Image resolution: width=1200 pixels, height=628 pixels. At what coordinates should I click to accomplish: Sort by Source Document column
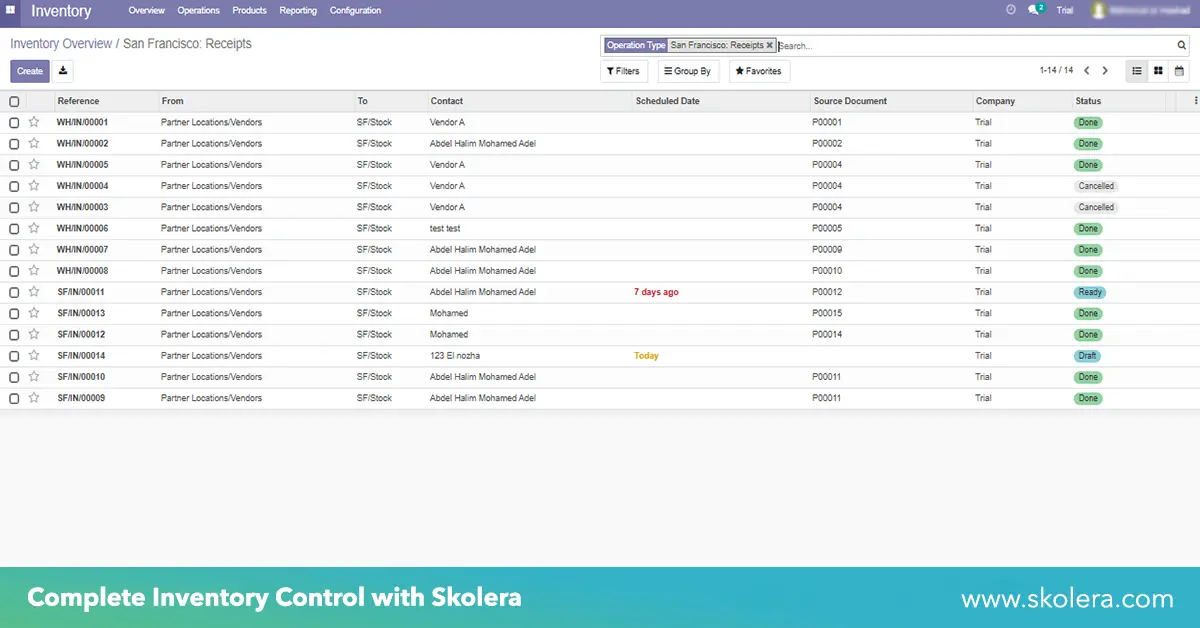850,101
